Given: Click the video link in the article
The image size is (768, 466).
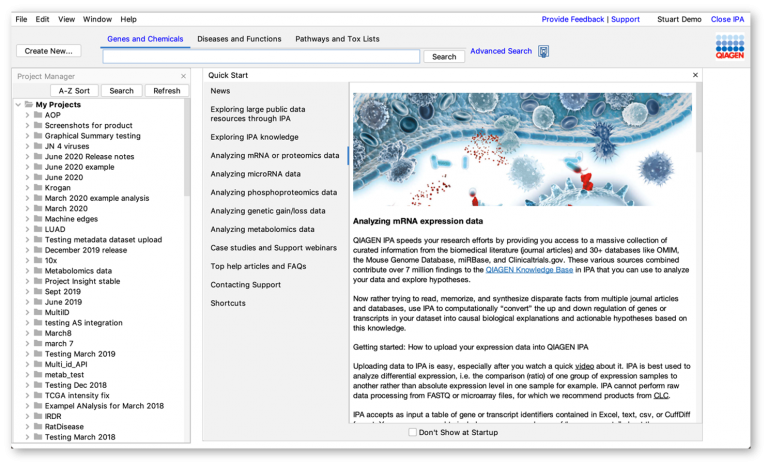Looking at the screenshot, I should pyautogui.click(x=584, y=366).
